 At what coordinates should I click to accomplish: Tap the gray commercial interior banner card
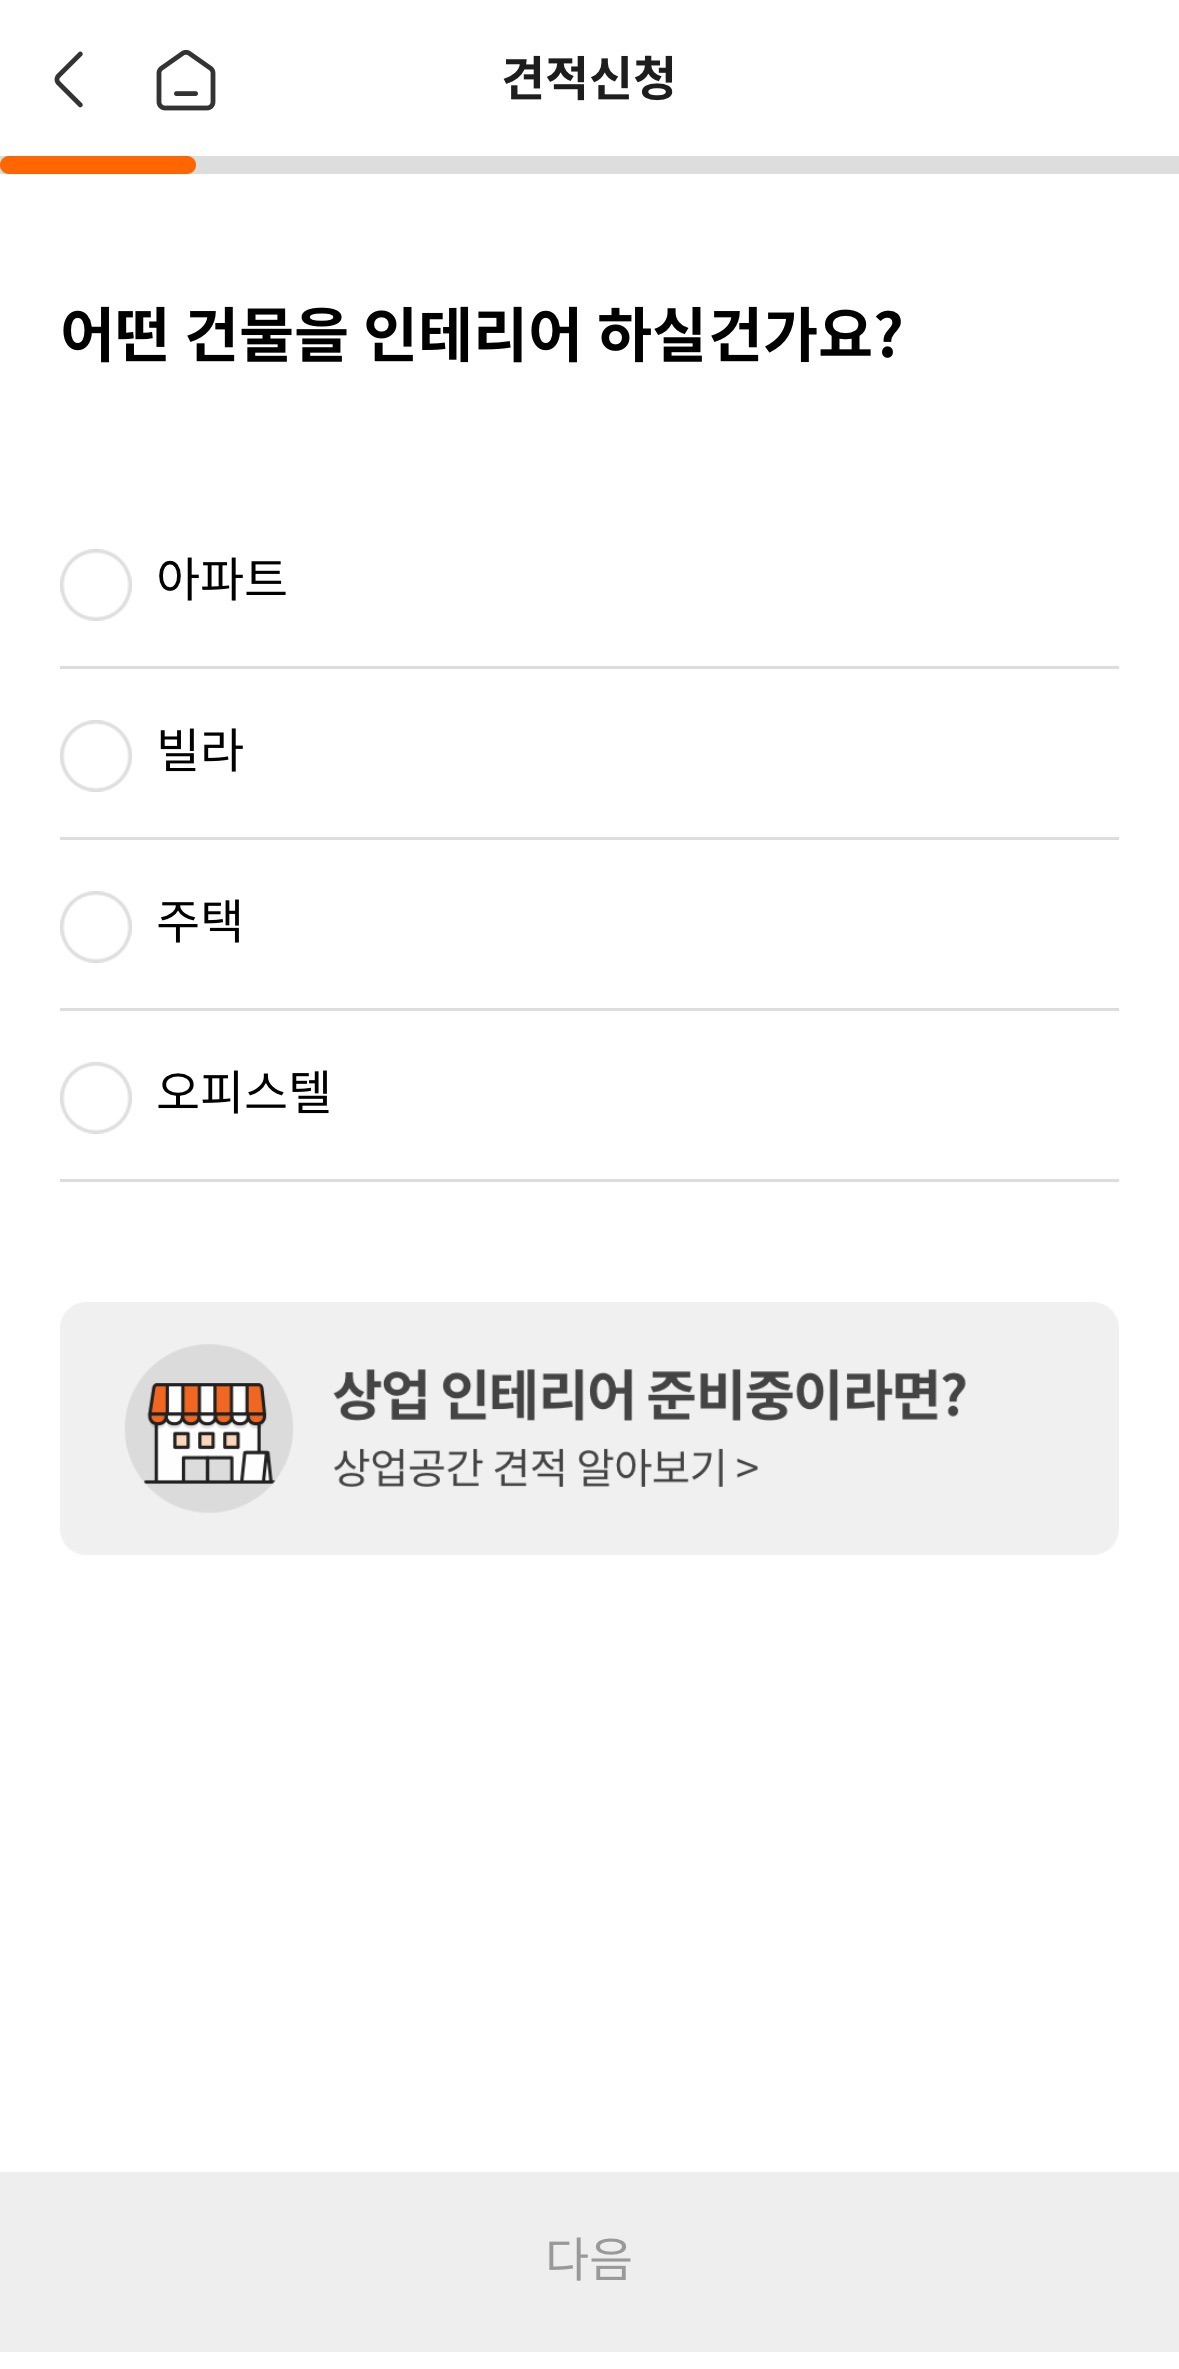(x=589, y=1428)
